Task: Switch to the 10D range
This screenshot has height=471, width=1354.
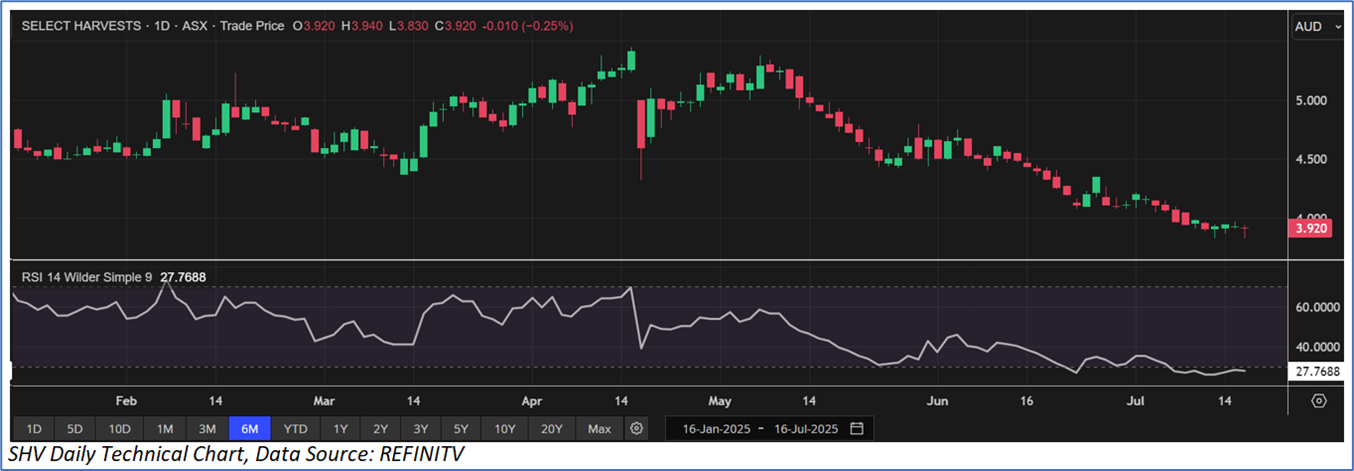Action: point(120,429)
